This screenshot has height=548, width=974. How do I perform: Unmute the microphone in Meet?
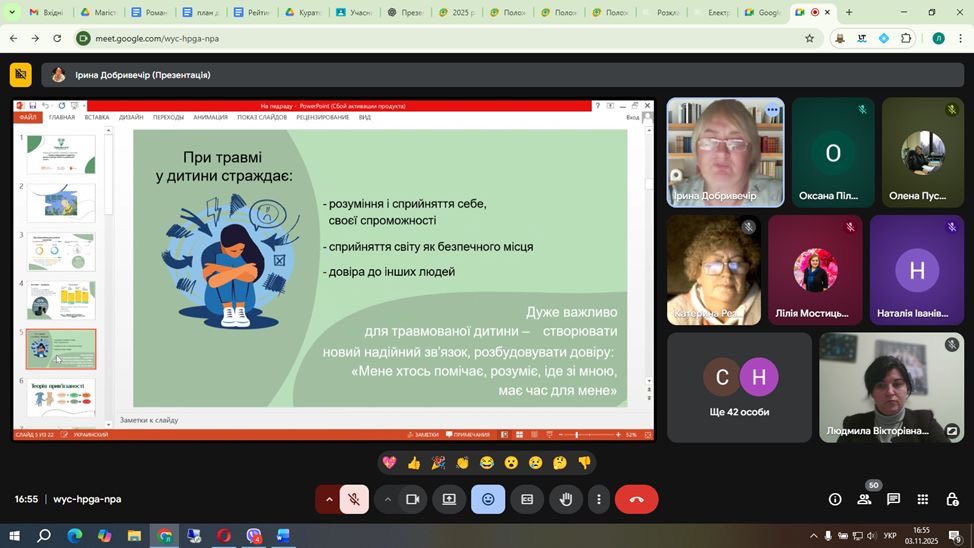[x=354, y=500]
